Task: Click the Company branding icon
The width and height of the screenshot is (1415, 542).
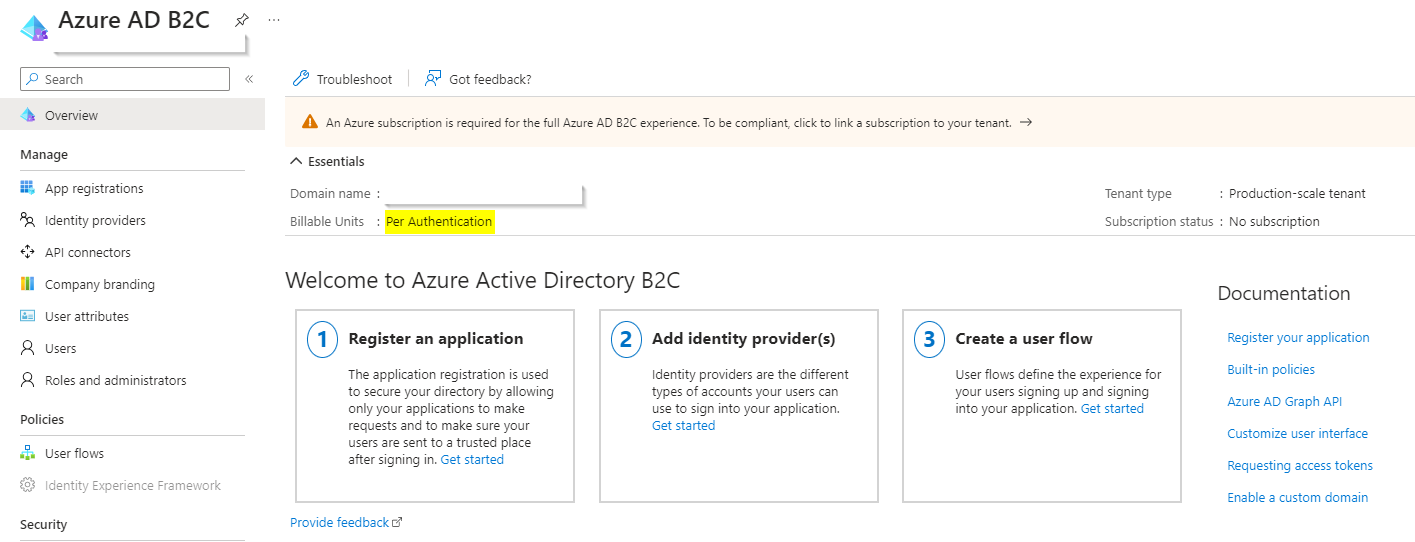Action: pyautogui.click(x=28, y=284)
